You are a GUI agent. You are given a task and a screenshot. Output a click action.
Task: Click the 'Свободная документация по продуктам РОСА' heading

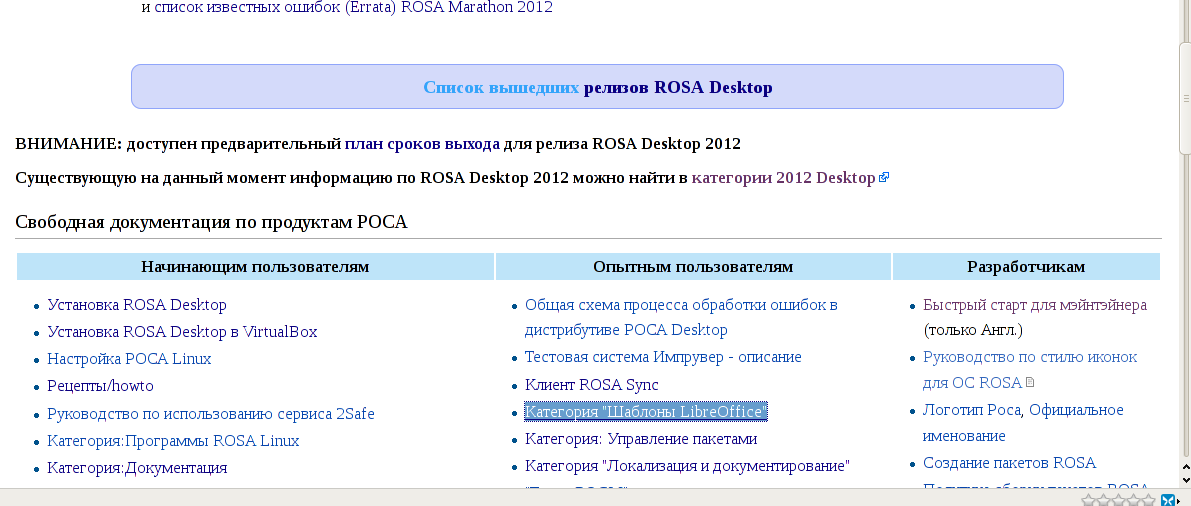click(211, 223)
